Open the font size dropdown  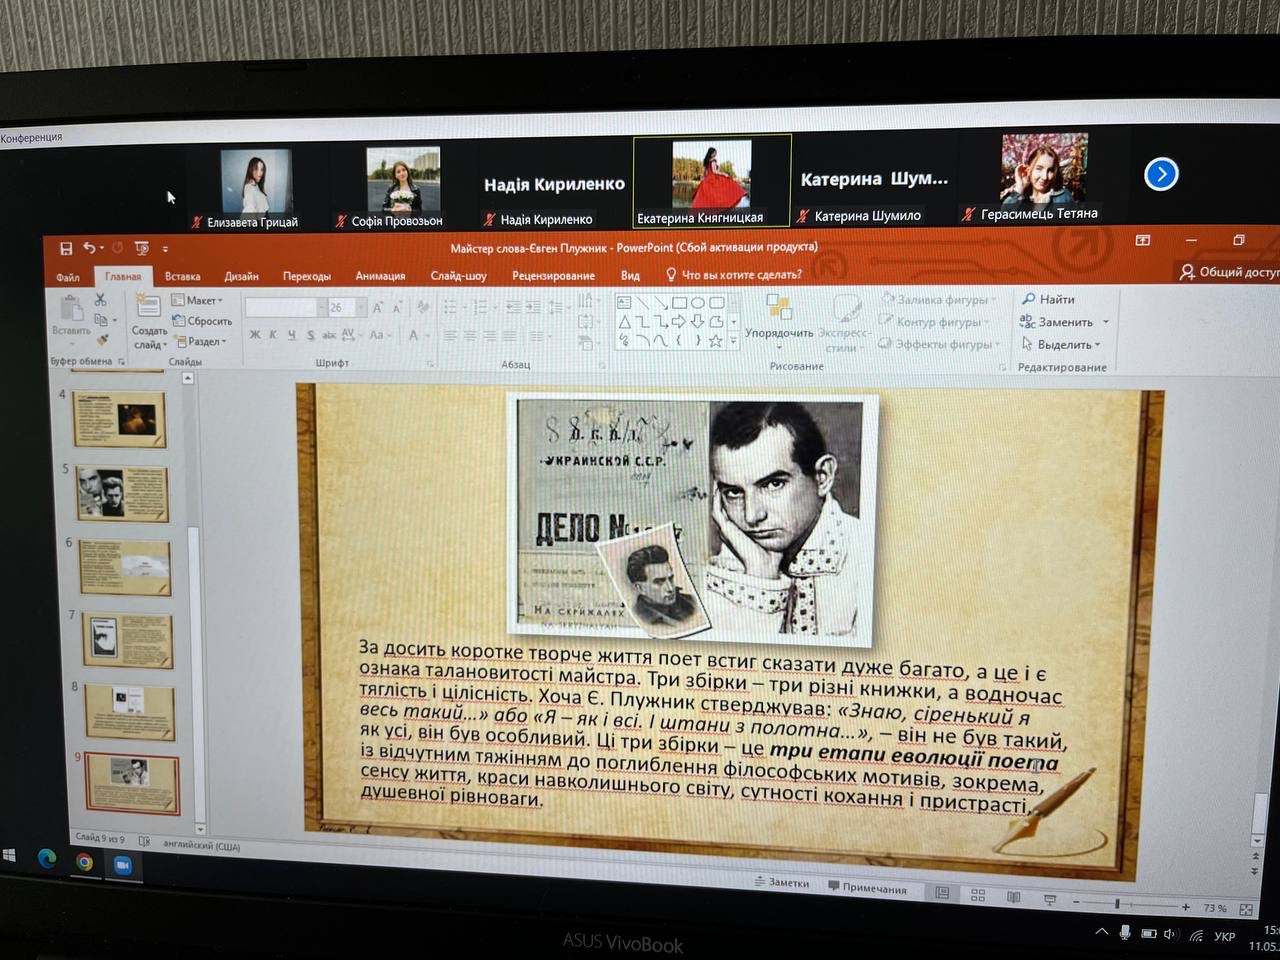pyautogui.click(x=361, y=308)
